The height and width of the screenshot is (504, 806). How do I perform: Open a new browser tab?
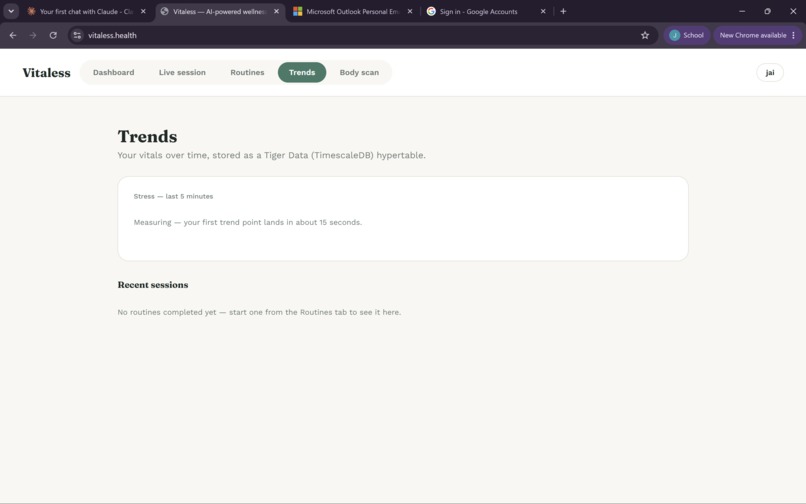563,11
